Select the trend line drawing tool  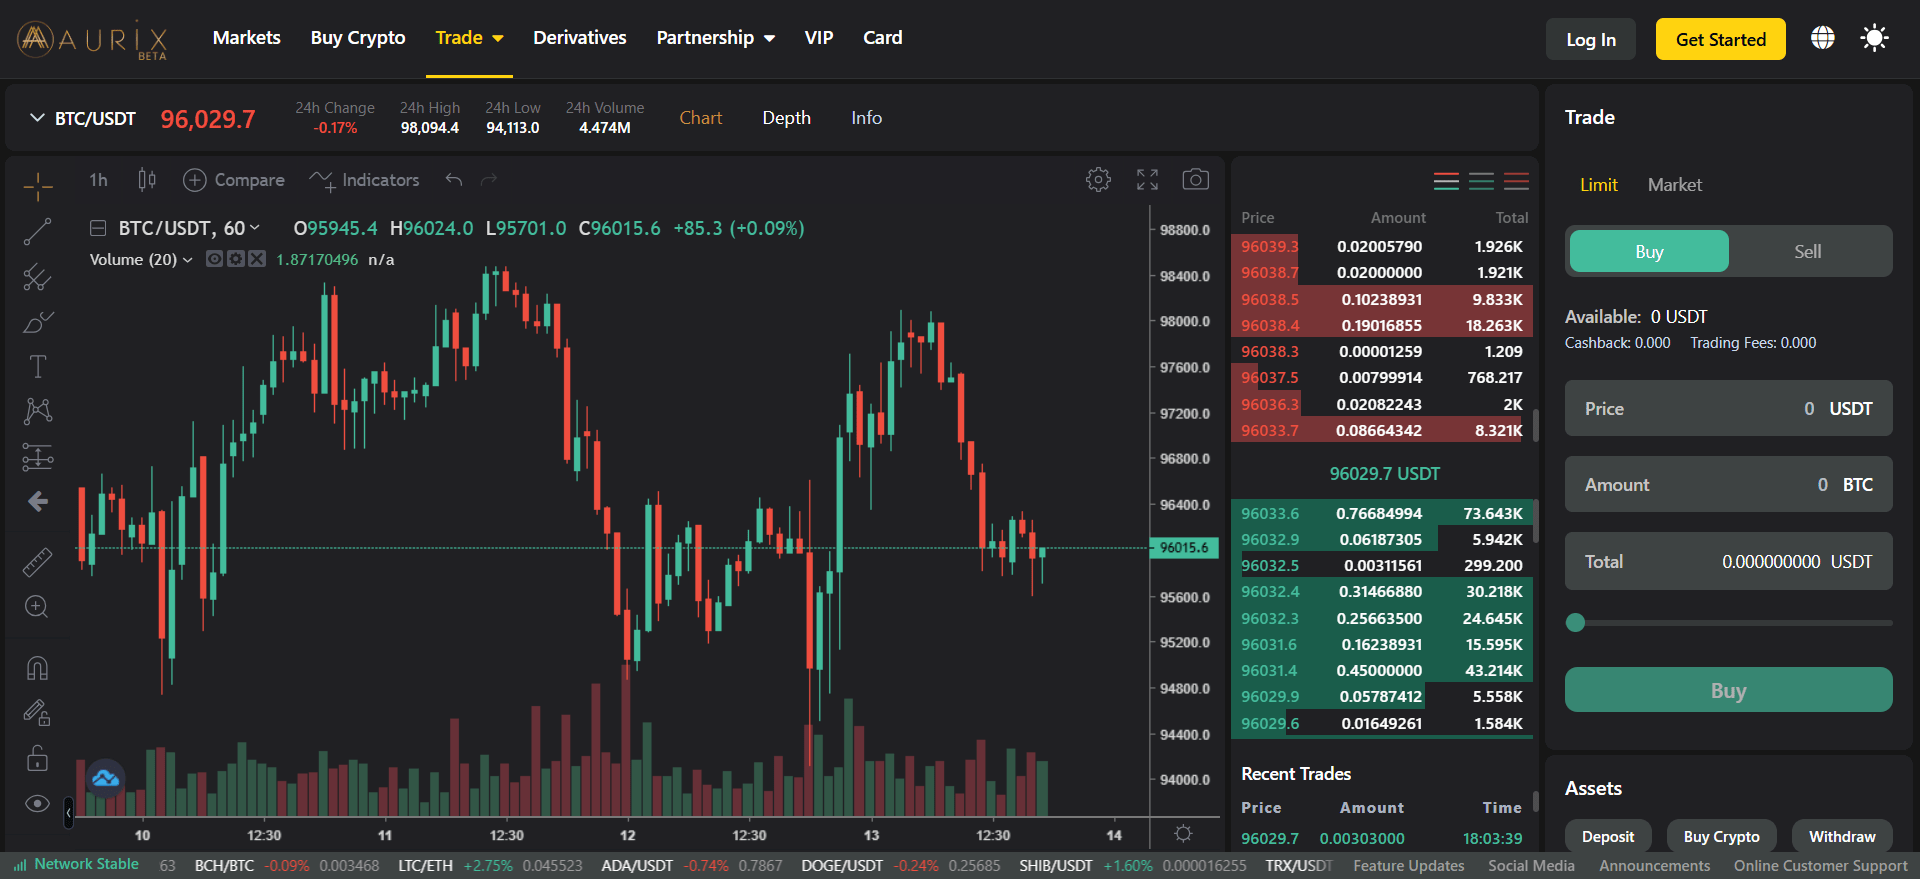[38, 232]
